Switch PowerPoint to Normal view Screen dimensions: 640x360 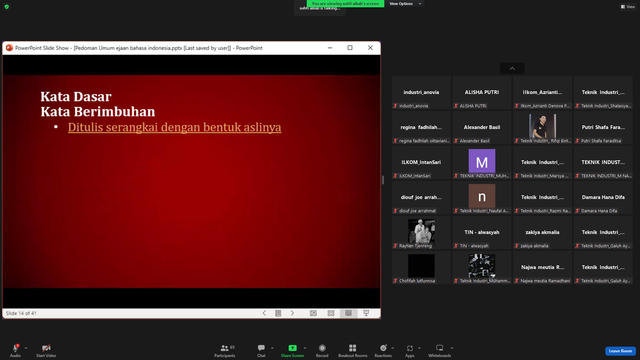tap(313, 313)
